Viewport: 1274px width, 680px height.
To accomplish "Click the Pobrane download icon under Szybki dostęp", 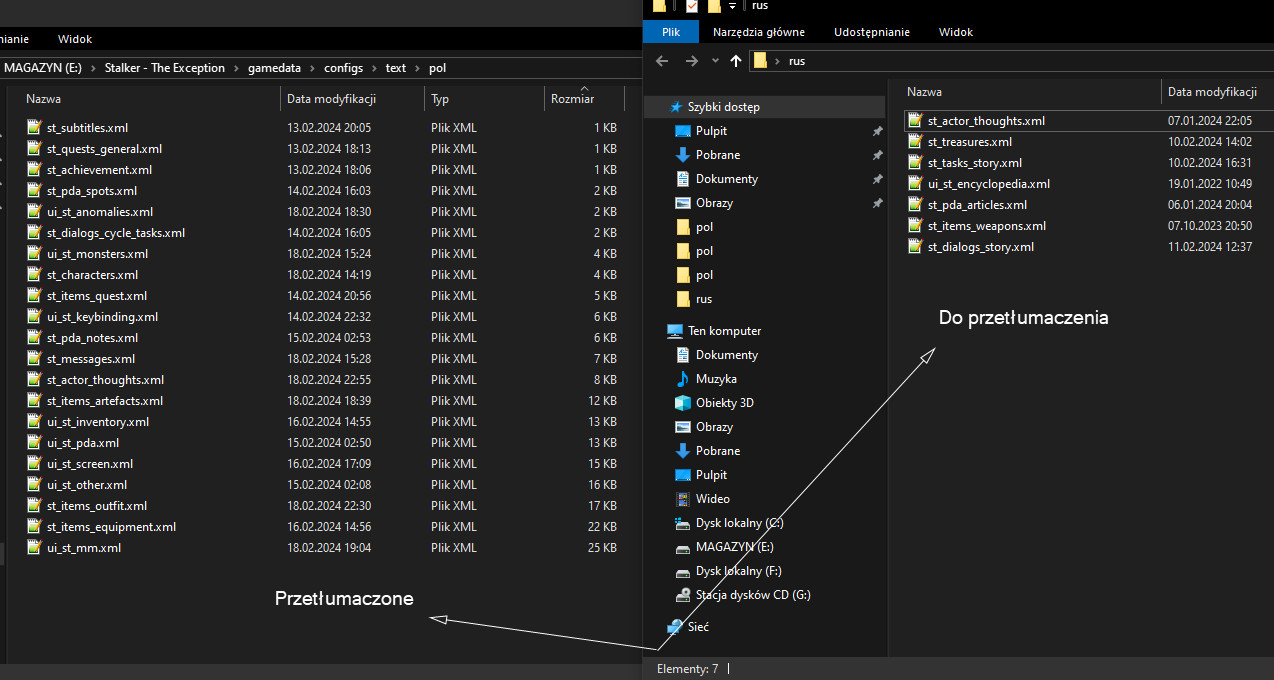I will 683,154.
